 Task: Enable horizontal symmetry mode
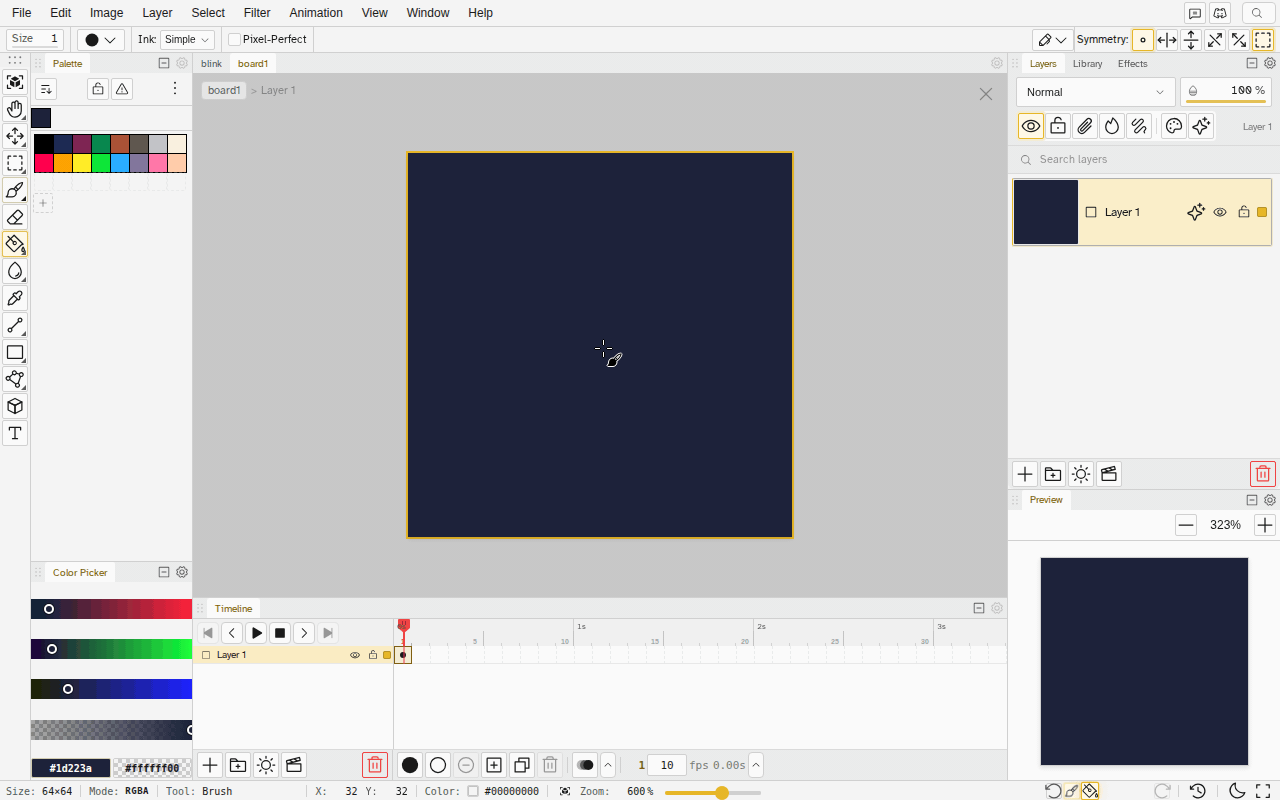[x=1167, y=40]
